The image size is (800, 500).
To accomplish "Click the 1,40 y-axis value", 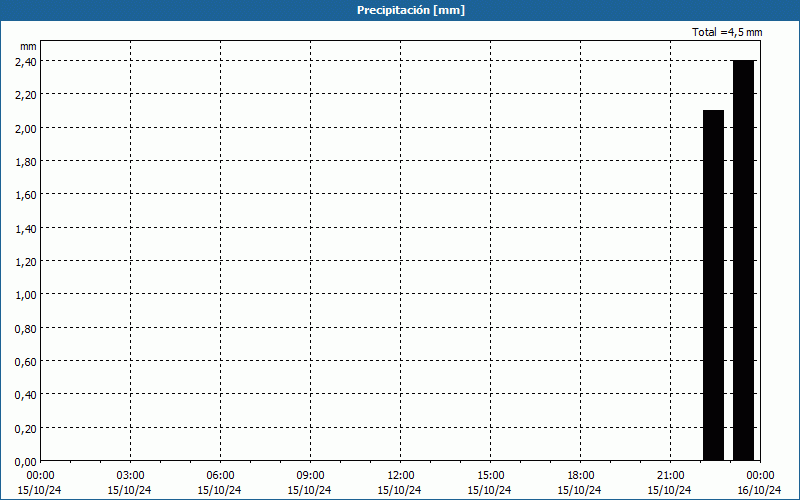I will 26,229.
